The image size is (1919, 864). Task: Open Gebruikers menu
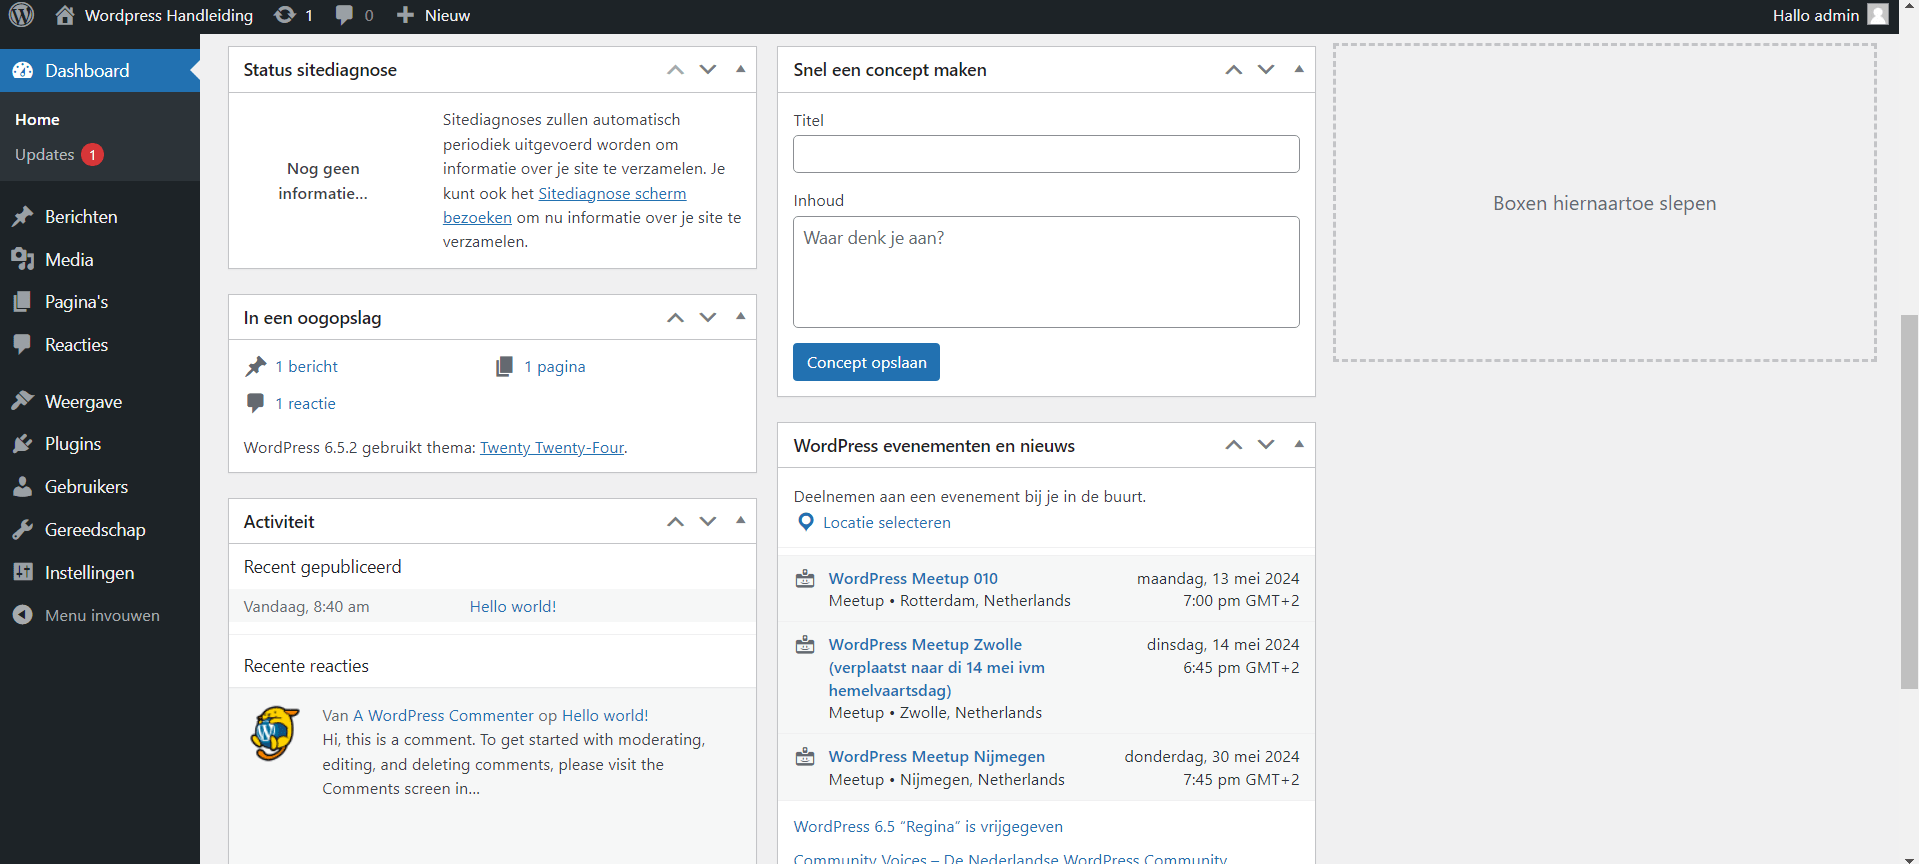coord(100,487)
